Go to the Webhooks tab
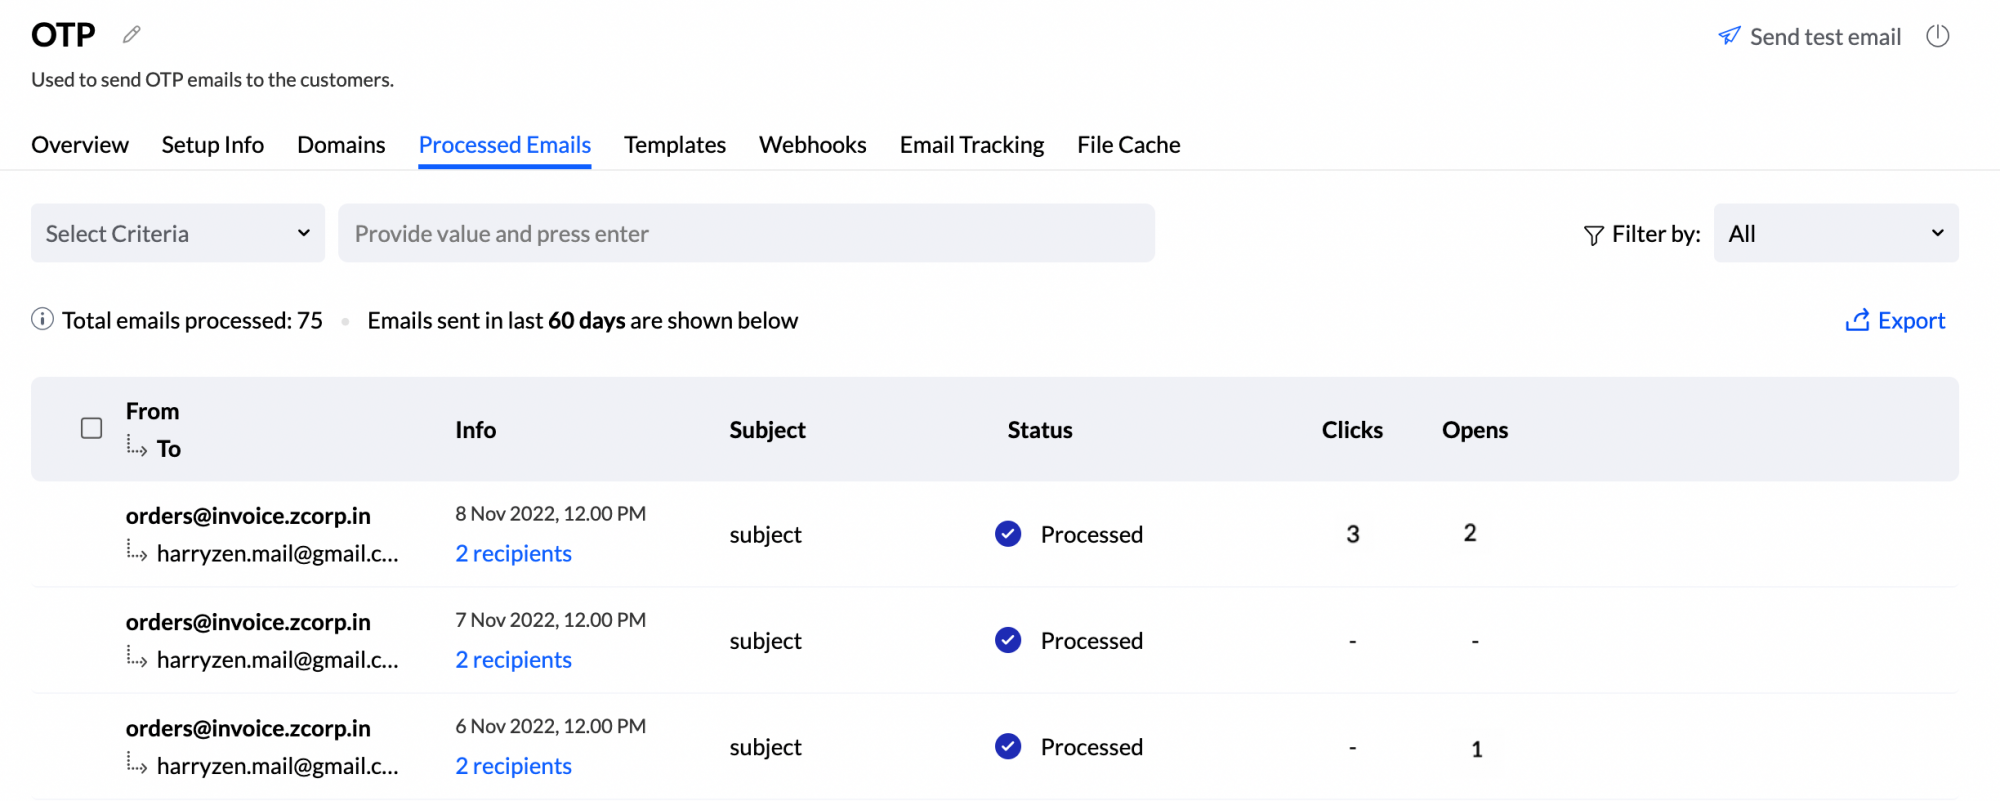Viewport: 2000px width, 801px height. click(x=813, y=145)
